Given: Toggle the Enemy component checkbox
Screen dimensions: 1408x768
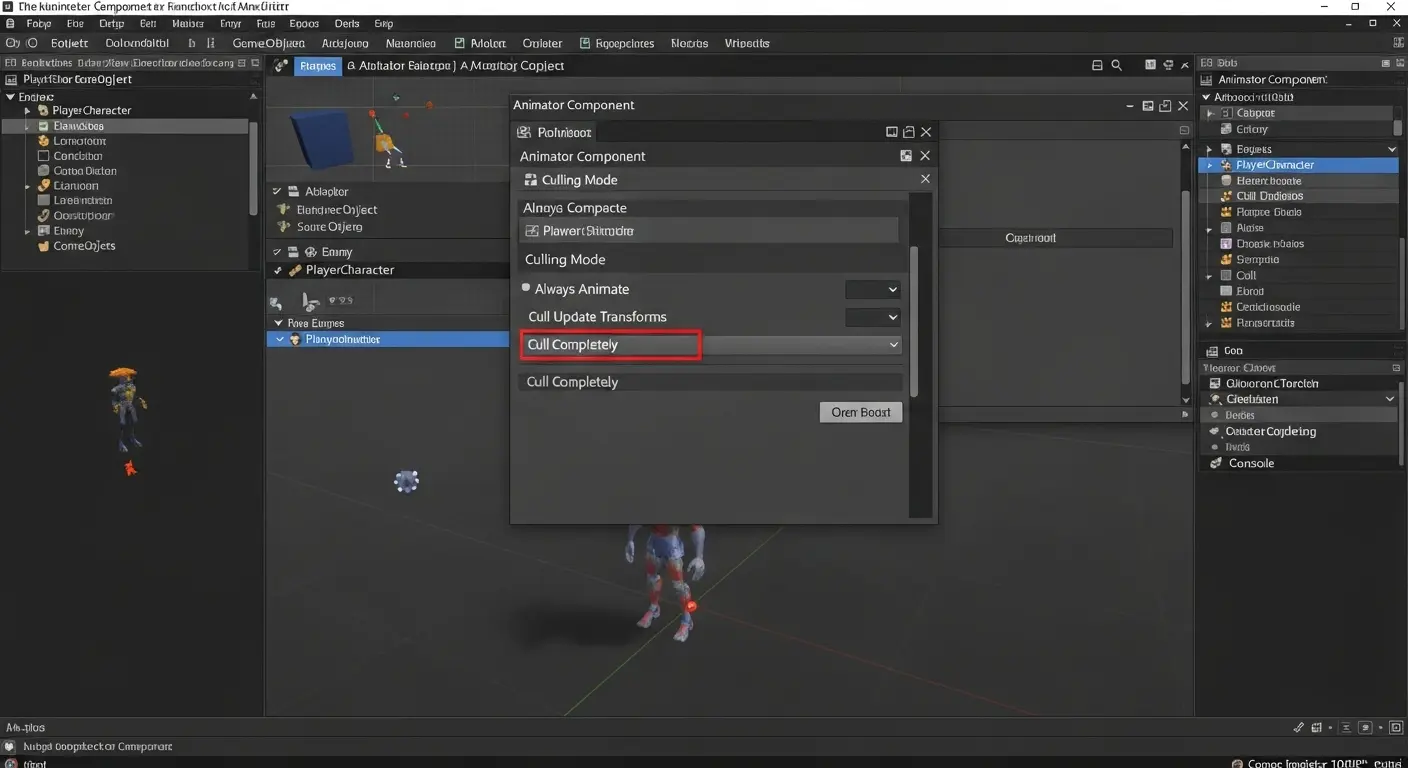Looking at the screenshot, I should coord(277,251).
